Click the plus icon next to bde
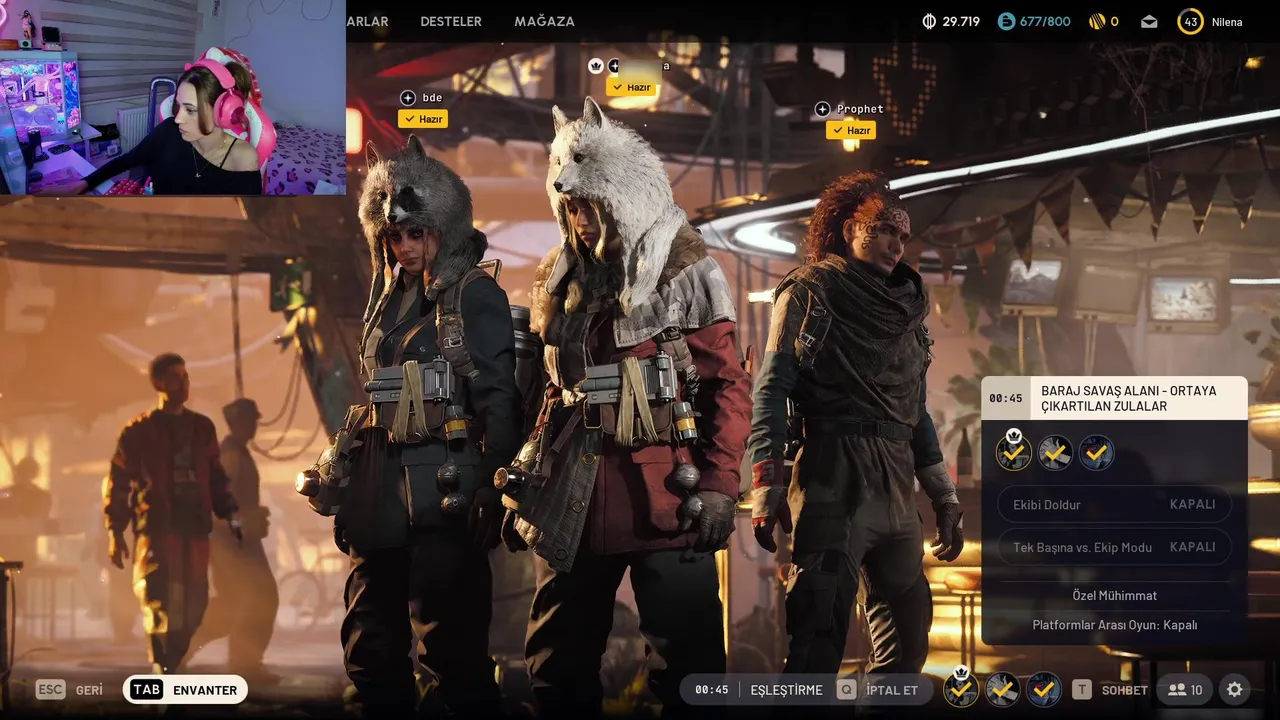Viewport: 1280px width, 720px height. point(408,97)
